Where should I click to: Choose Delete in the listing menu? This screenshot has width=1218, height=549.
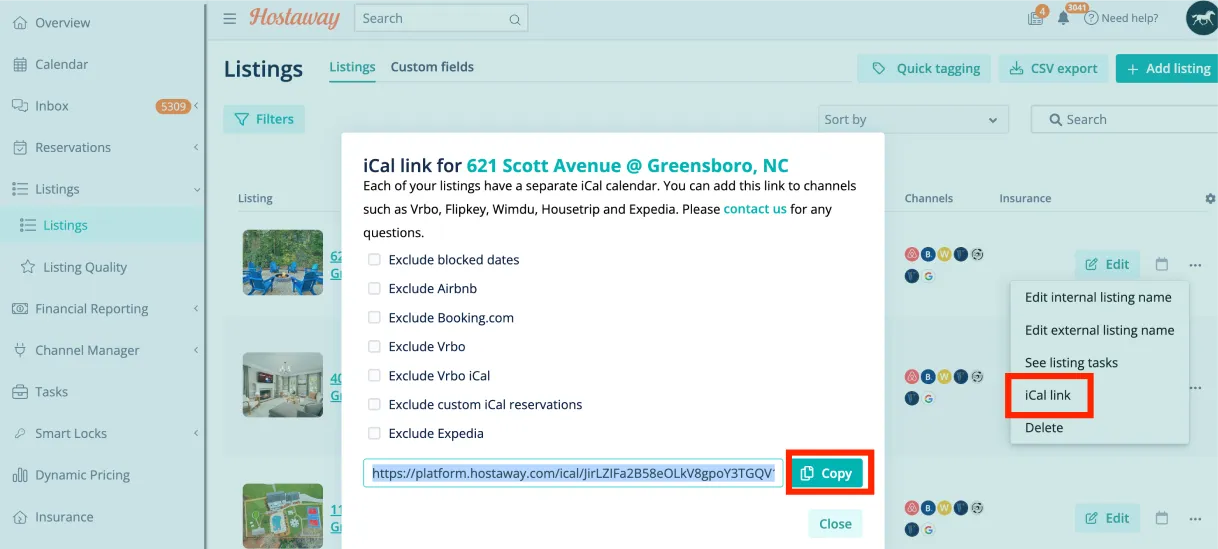click(x=1044, y=427)
